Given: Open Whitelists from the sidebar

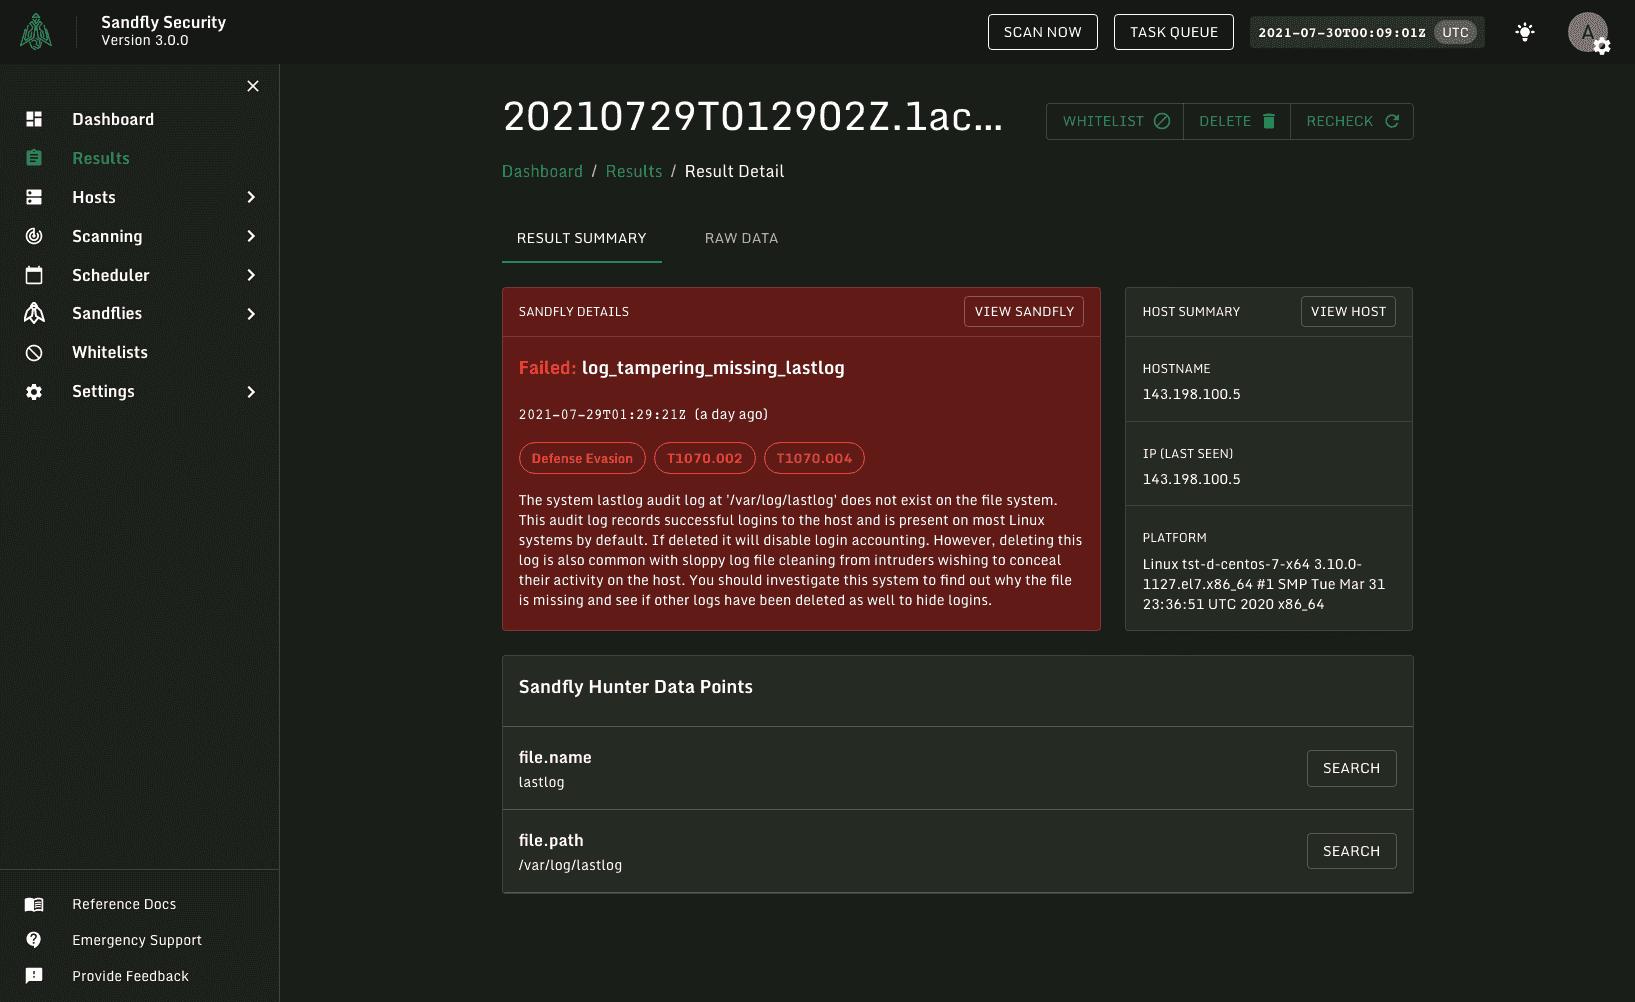Looking at the screenshot, I should point(110,352).
